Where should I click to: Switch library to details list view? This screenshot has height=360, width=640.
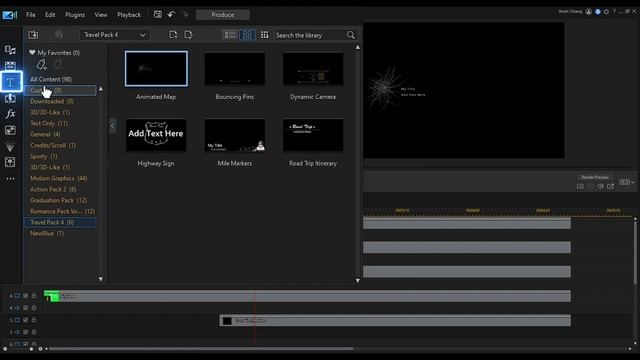coord(230,35)
